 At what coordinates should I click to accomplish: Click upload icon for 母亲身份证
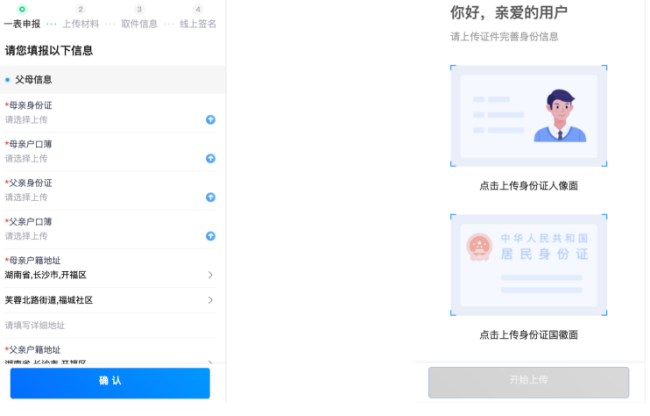click(x=211, y=119)
